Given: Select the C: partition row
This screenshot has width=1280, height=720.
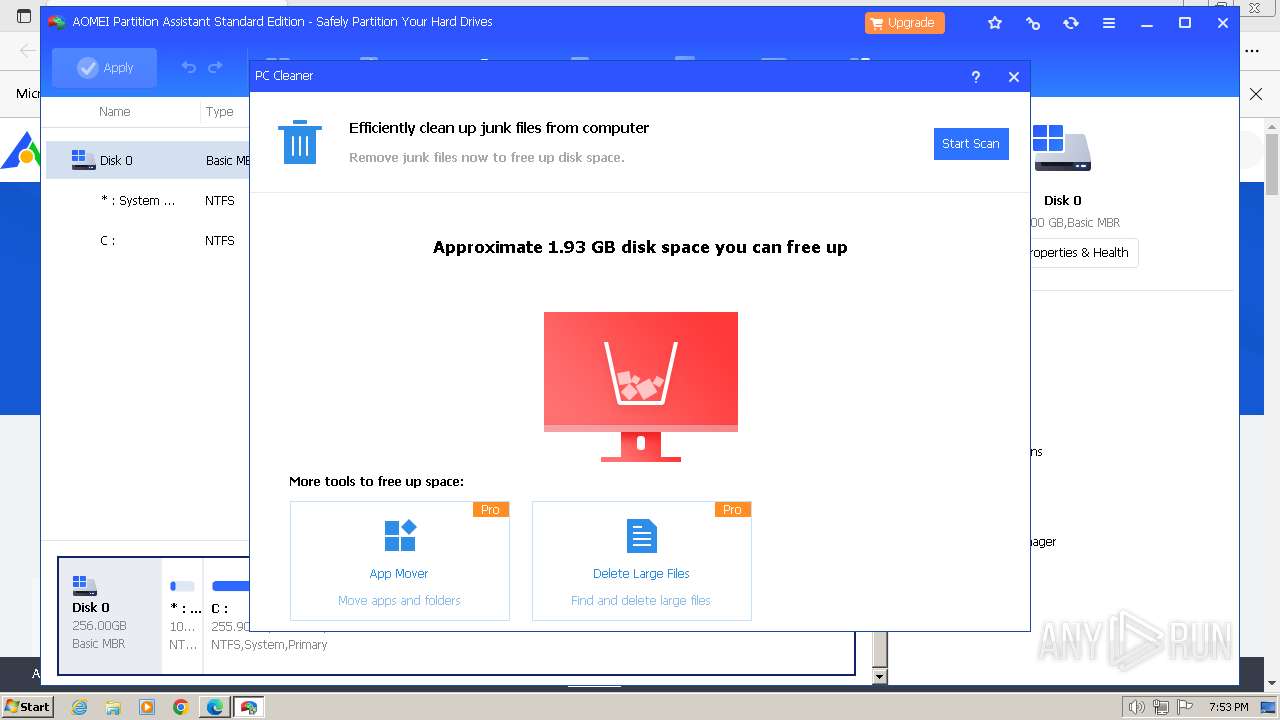Looking at the screenshot, I should pos(148,240).
